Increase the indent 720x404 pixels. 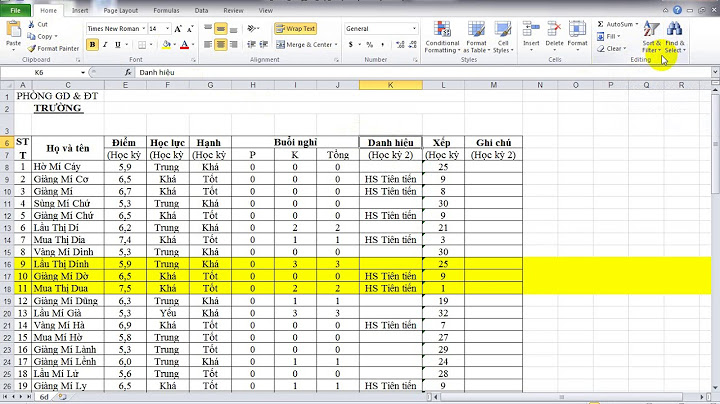[x=264, y=45]
